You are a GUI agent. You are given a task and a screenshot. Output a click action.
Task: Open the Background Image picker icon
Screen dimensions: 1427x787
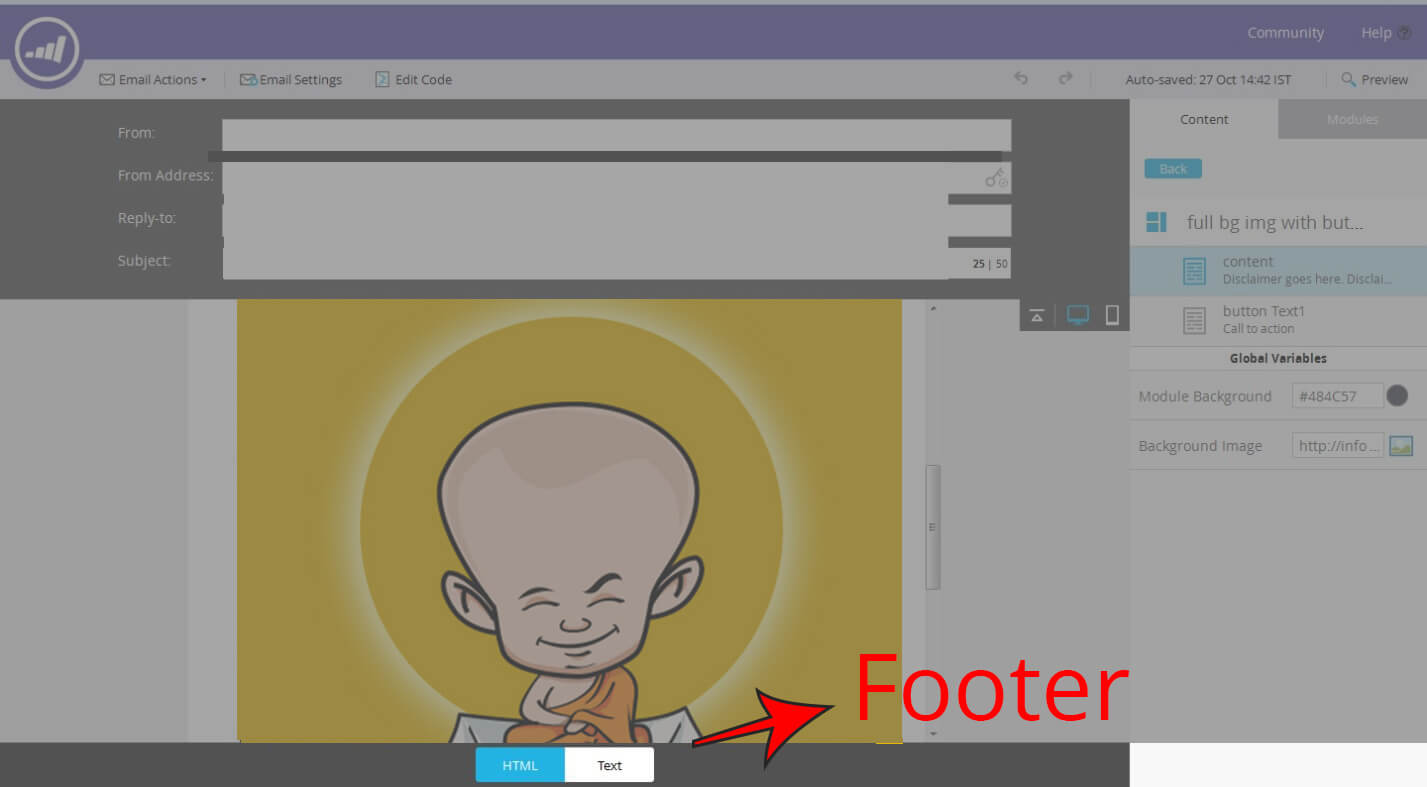coord(1400,446)
